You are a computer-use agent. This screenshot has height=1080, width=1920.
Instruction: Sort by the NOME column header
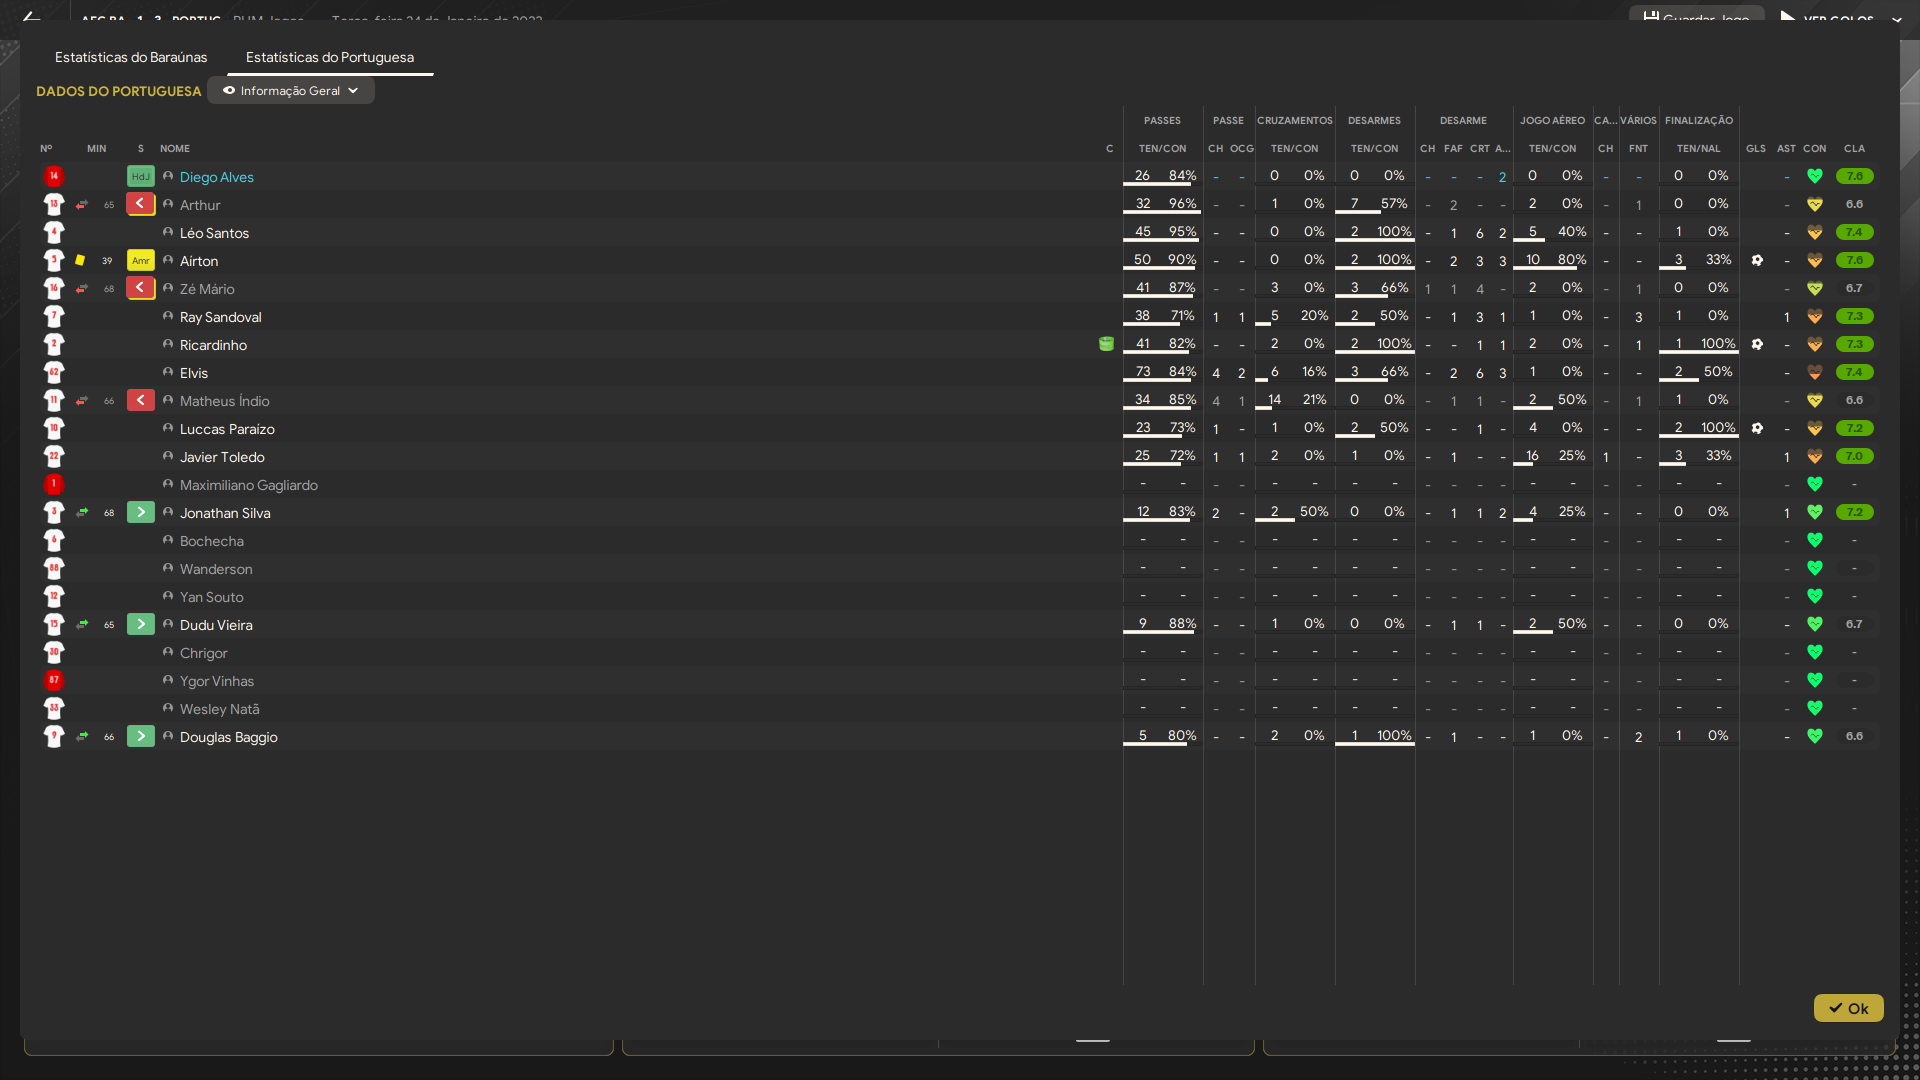[175, 148]
